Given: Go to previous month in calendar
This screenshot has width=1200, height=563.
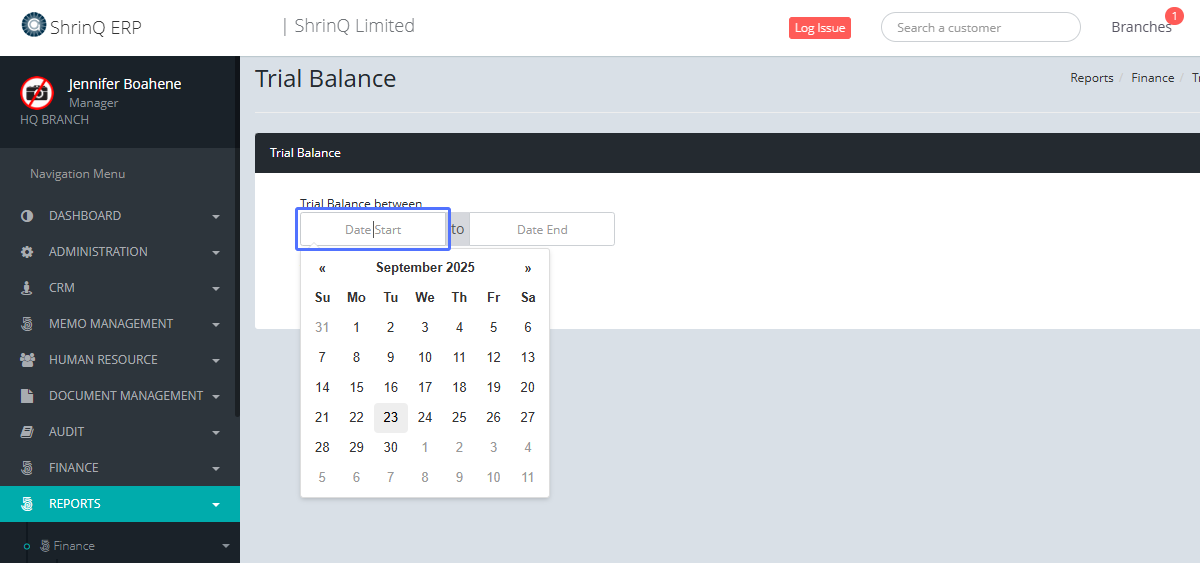Looking at the screenshot, I should point(322,268).
